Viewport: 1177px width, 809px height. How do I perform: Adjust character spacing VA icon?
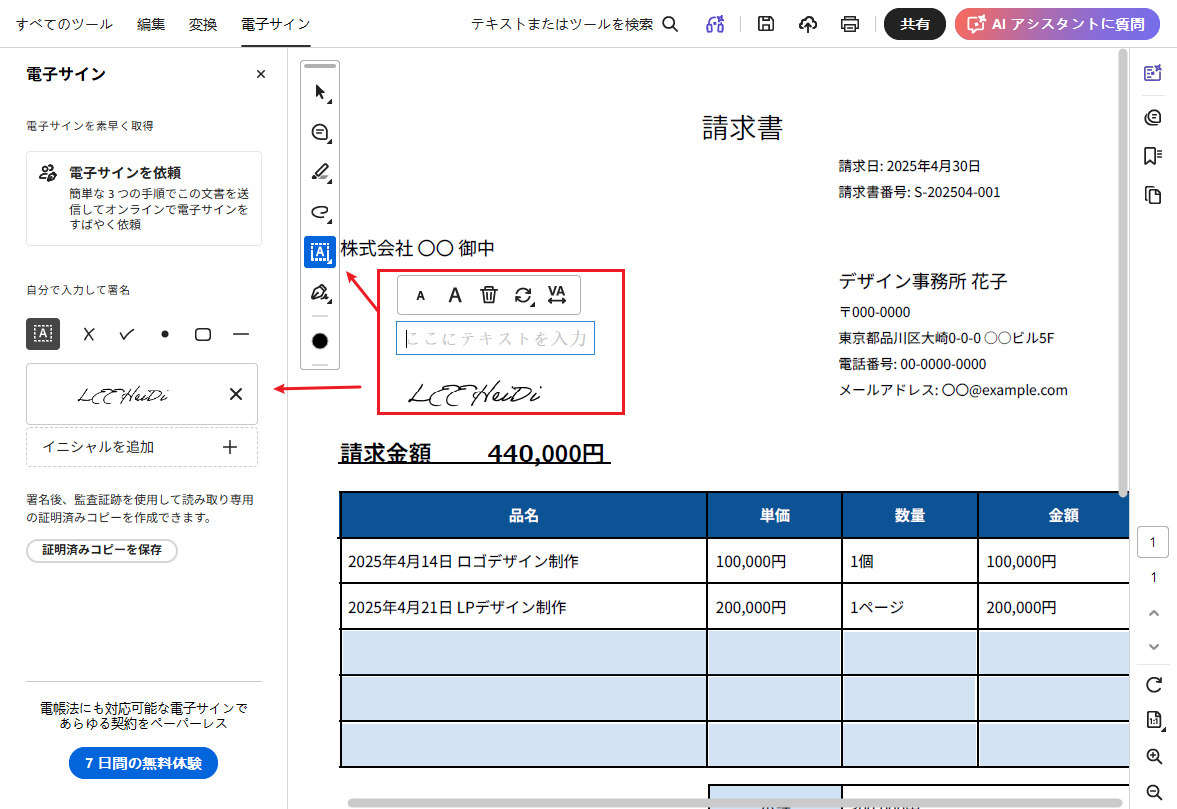(557, 295)
